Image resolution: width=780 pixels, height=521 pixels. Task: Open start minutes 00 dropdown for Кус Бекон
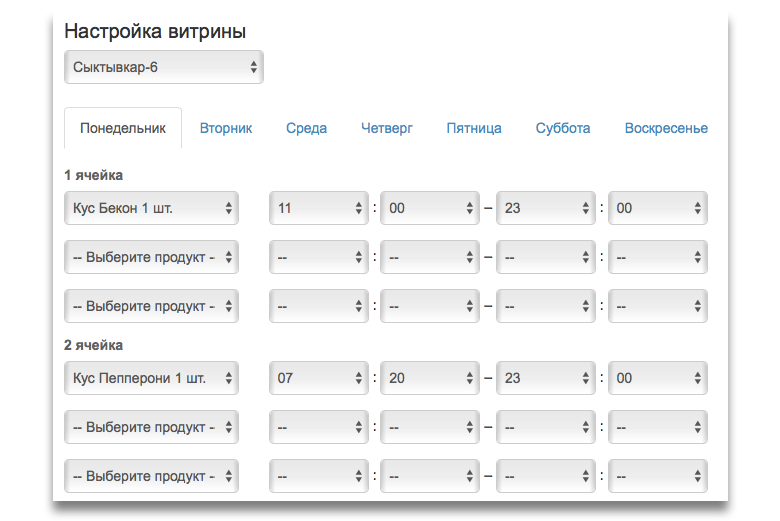point(430,208)
